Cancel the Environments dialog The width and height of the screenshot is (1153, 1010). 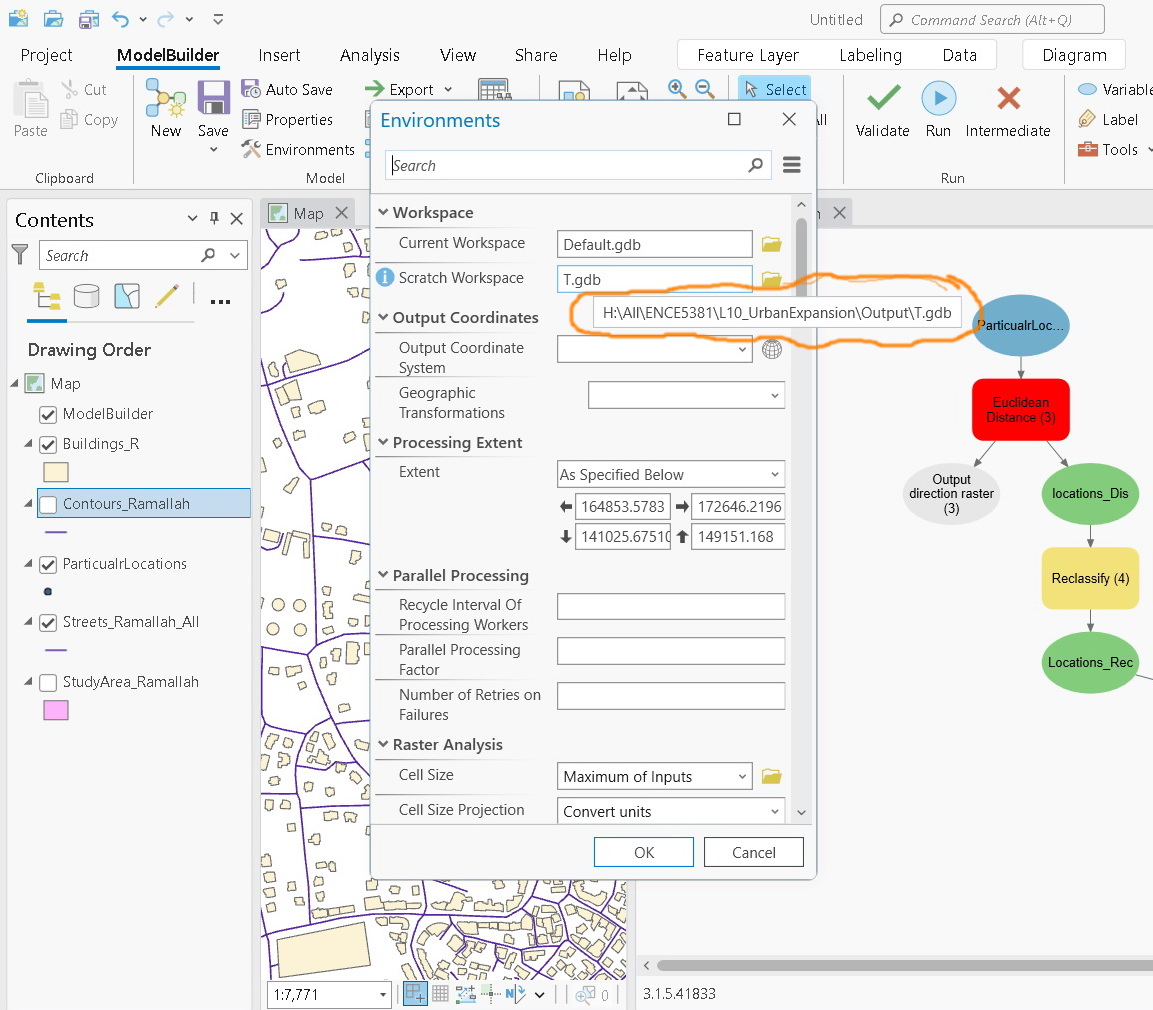[753, 852]
